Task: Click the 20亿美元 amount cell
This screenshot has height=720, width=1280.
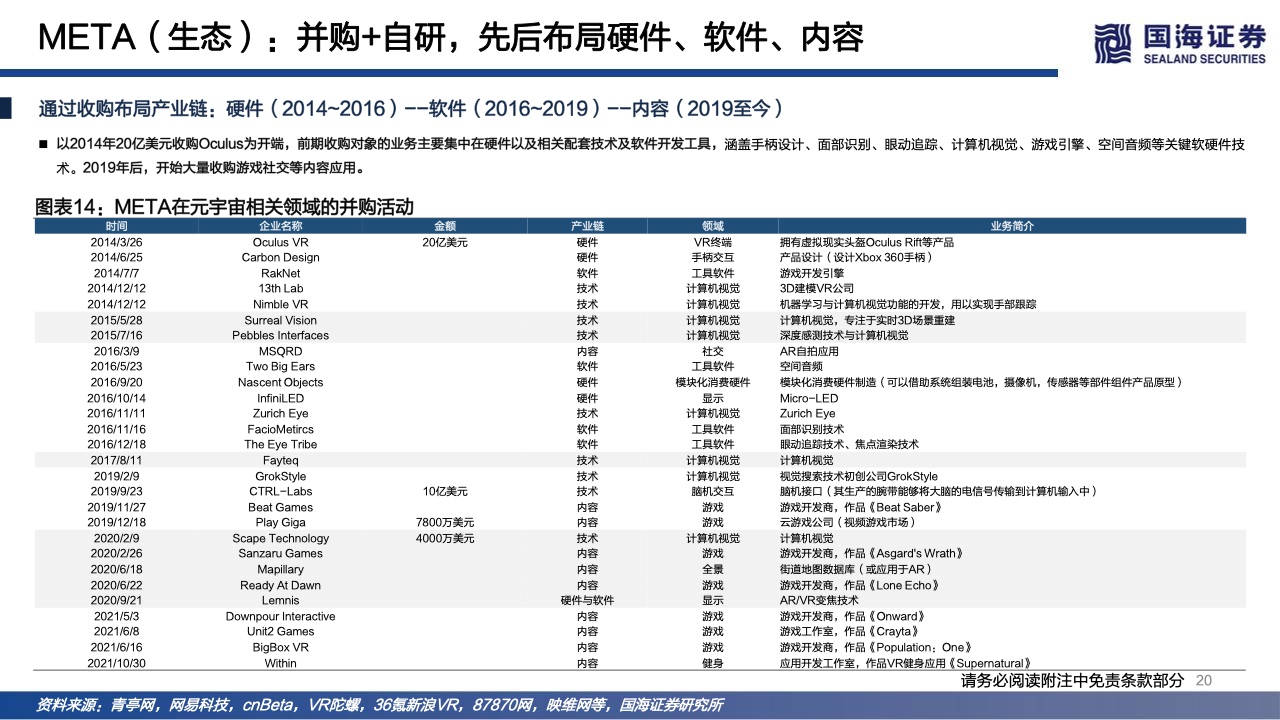Action: point(445,242)
